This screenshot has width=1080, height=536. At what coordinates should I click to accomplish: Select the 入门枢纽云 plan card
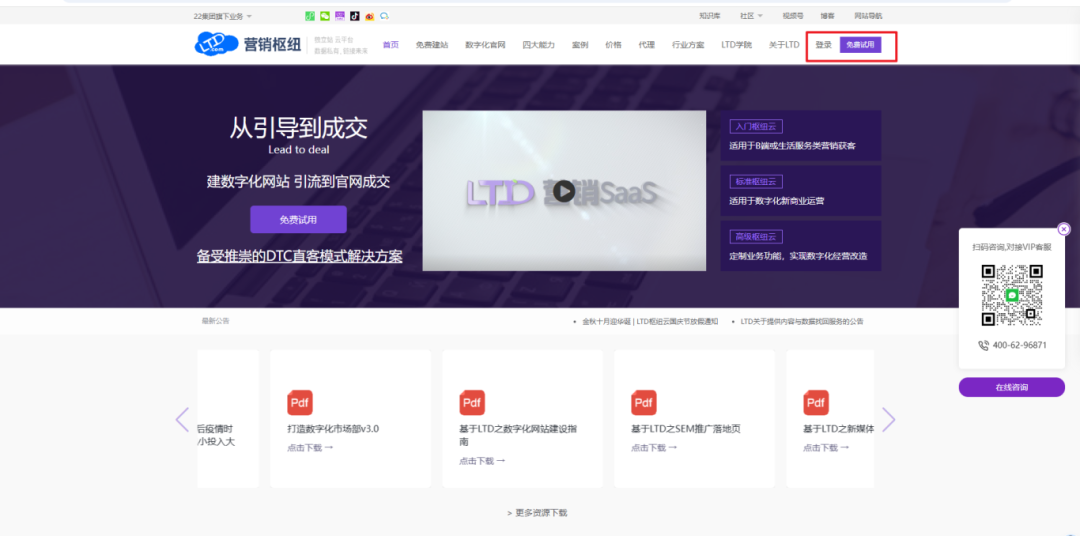pos(800,136)
